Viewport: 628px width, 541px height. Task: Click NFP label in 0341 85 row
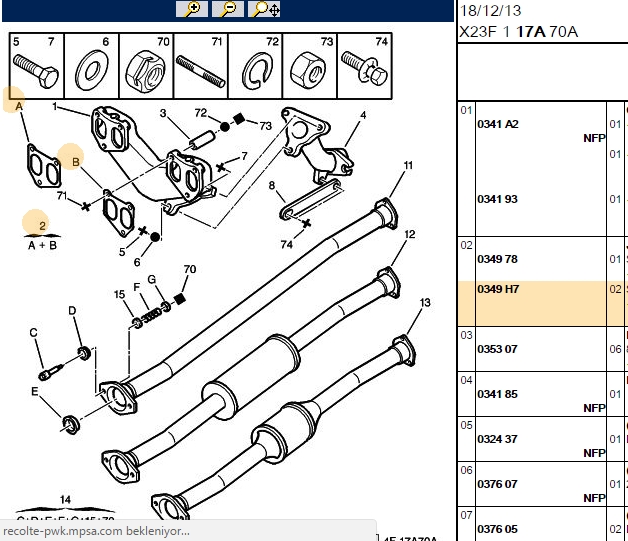[594, 408]
